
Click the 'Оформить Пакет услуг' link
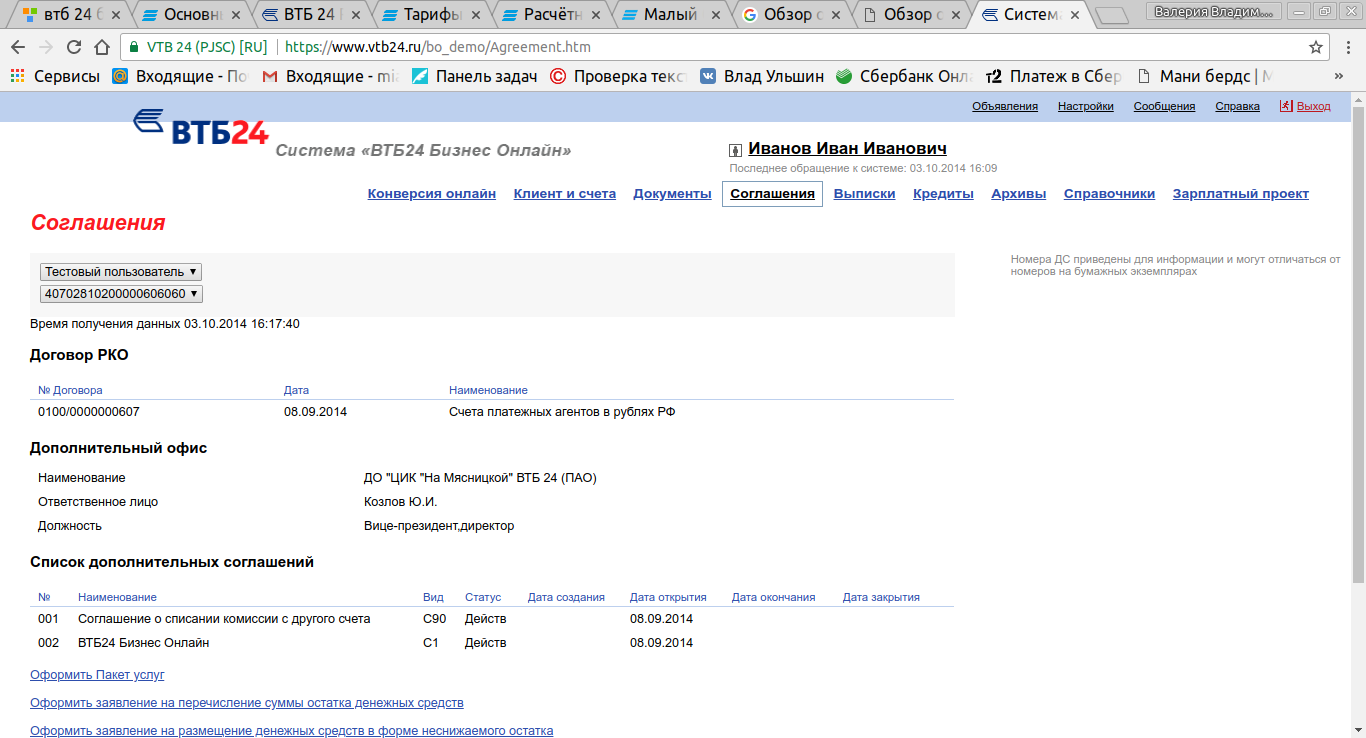pos(97,675)
